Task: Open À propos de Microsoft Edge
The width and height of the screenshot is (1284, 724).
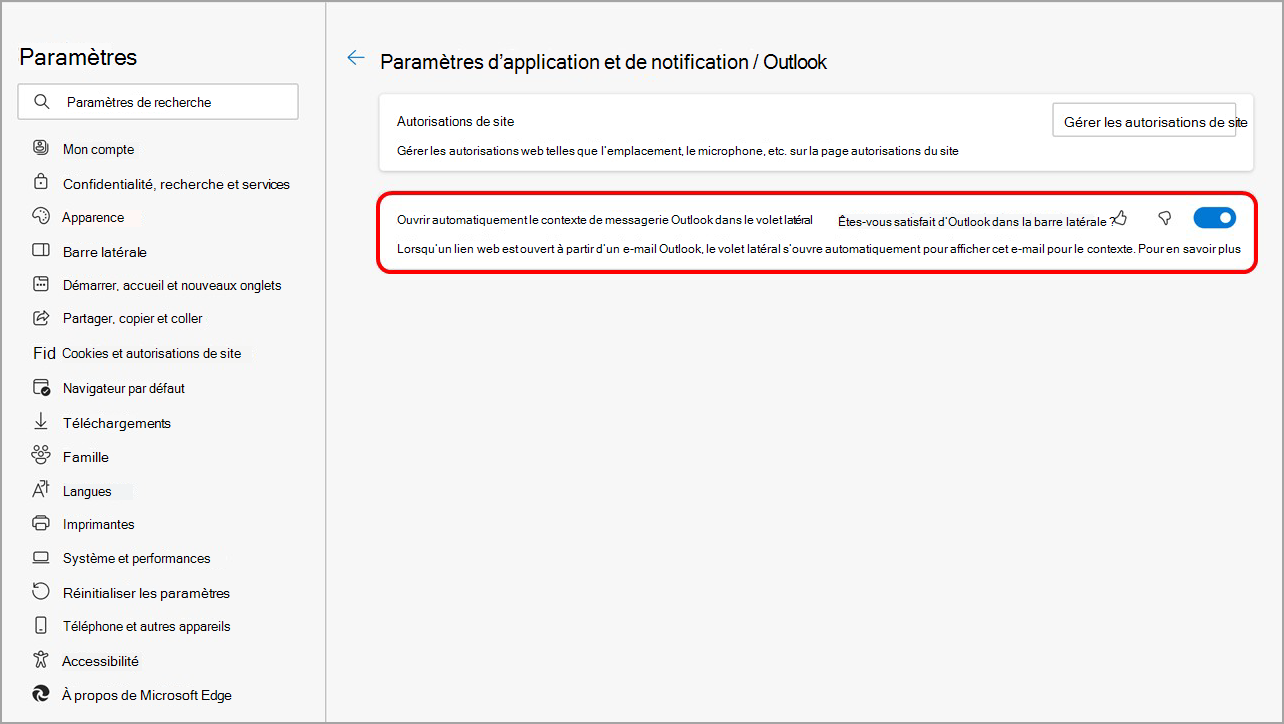Action: (x=147, y=695)
